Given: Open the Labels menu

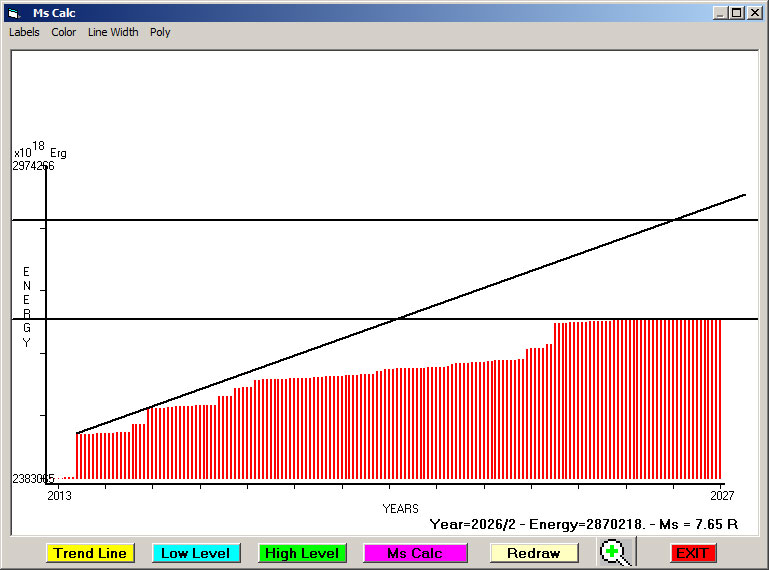Looking at the screenshot, I should [x=24, y=32].
